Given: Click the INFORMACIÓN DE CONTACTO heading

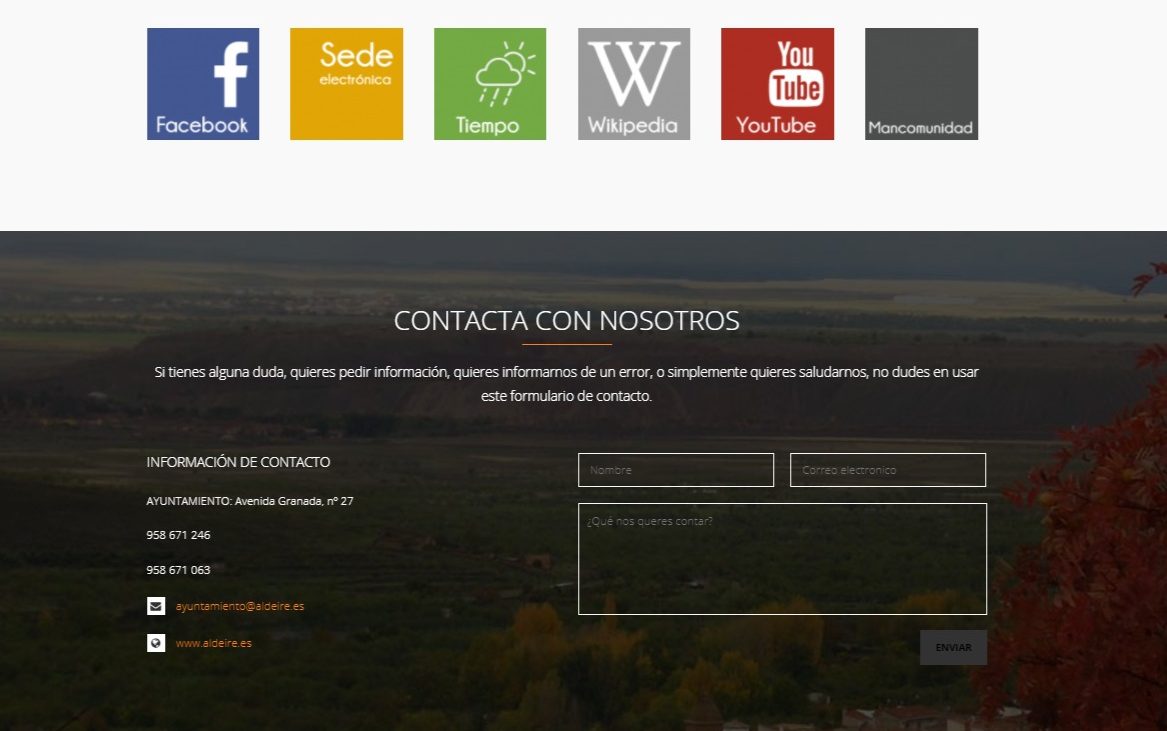Looking at the screenshot, I should tap(238, 462).
